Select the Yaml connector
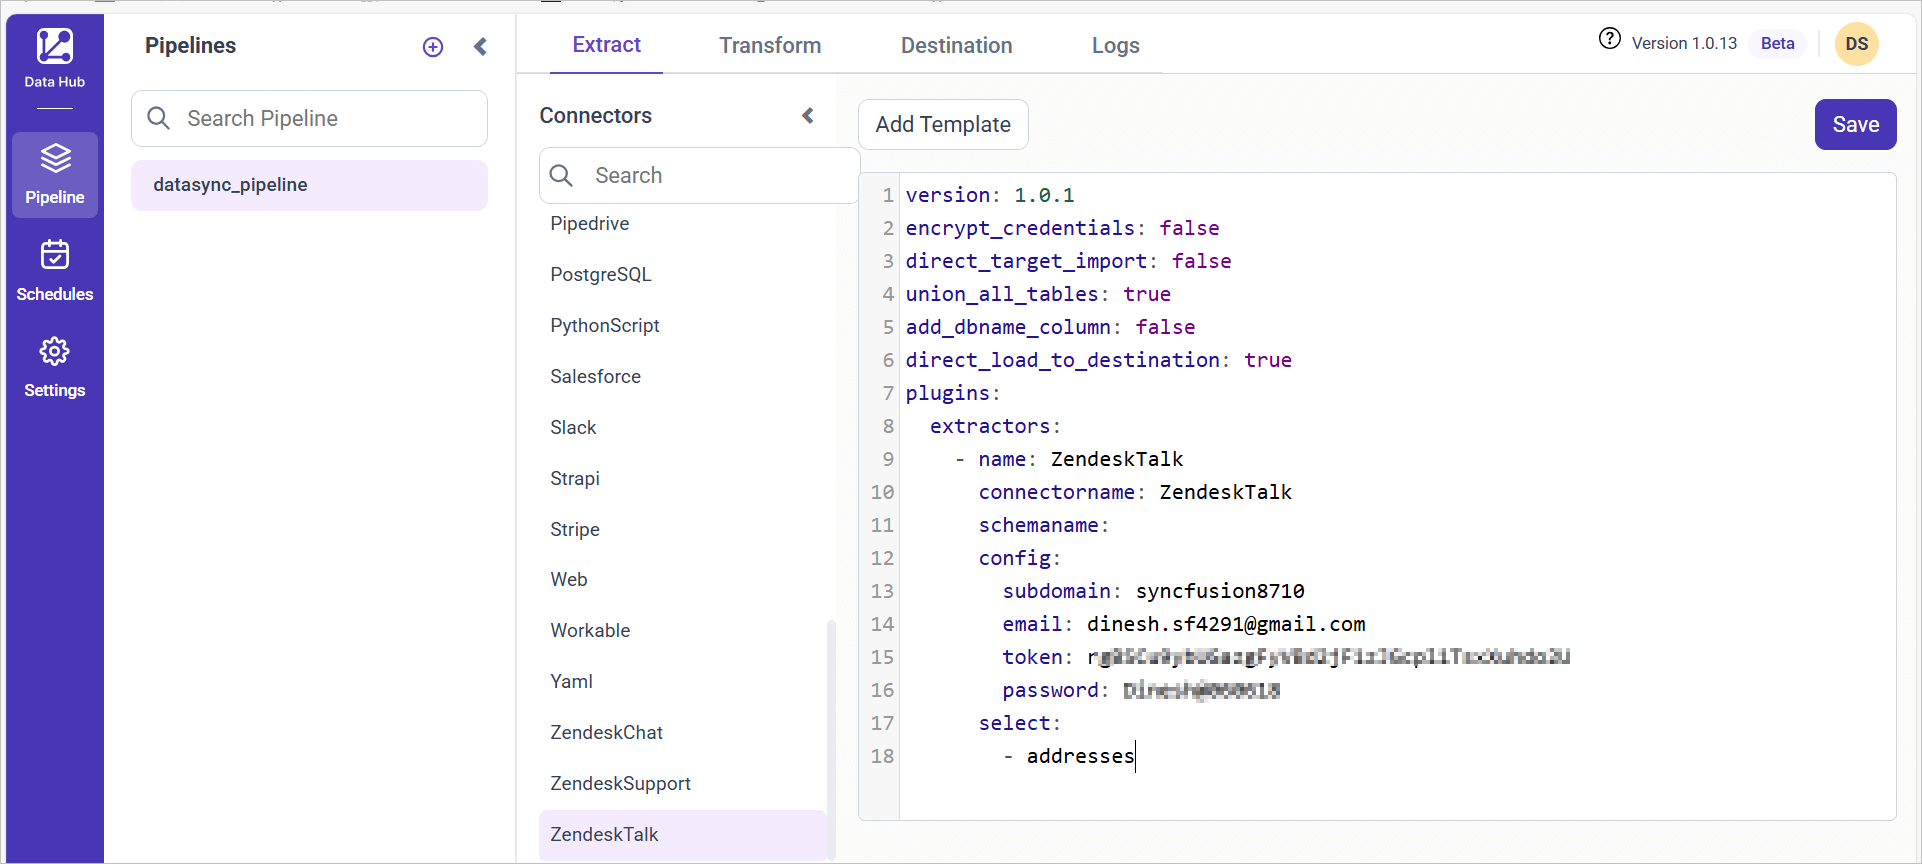This screenshot has width=1922, height=864. tap(571, 682)
